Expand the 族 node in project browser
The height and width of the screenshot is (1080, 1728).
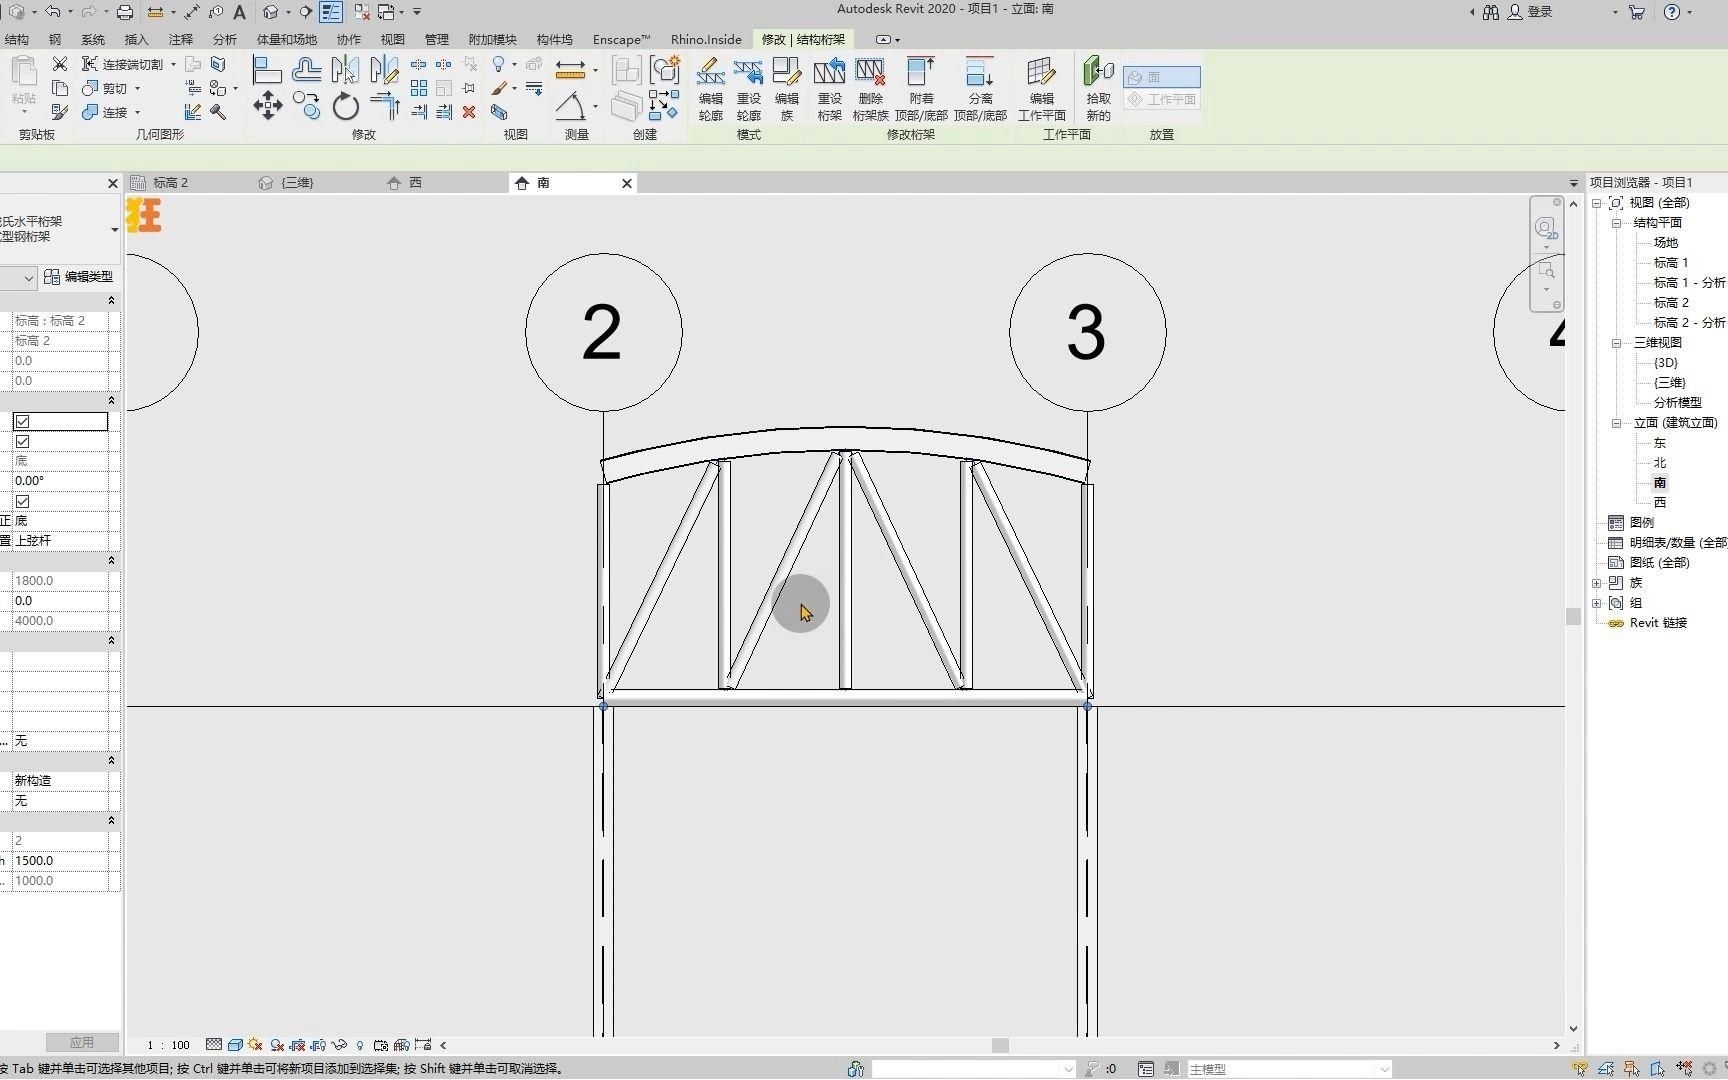coord(1597,583)
